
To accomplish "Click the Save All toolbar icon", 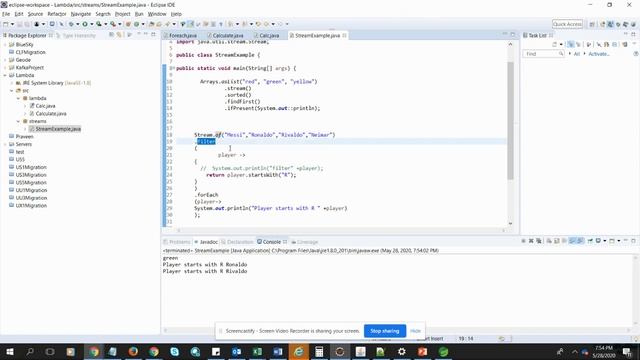I will click(x=27, y=24).
